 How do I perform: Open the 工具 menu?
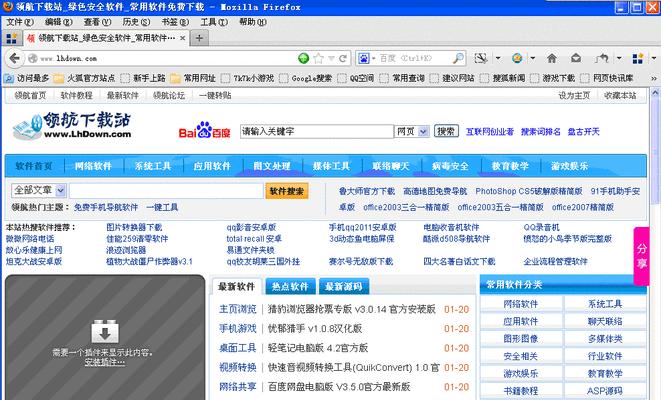214,22
